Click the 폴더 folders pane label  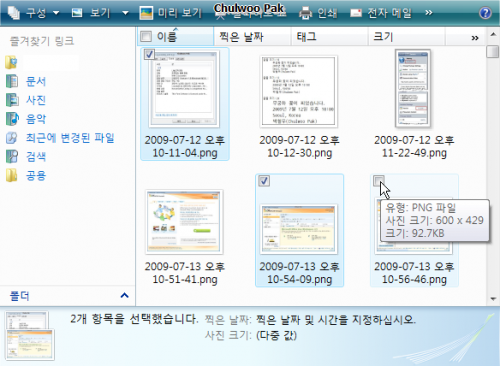[x=20, y=296]
